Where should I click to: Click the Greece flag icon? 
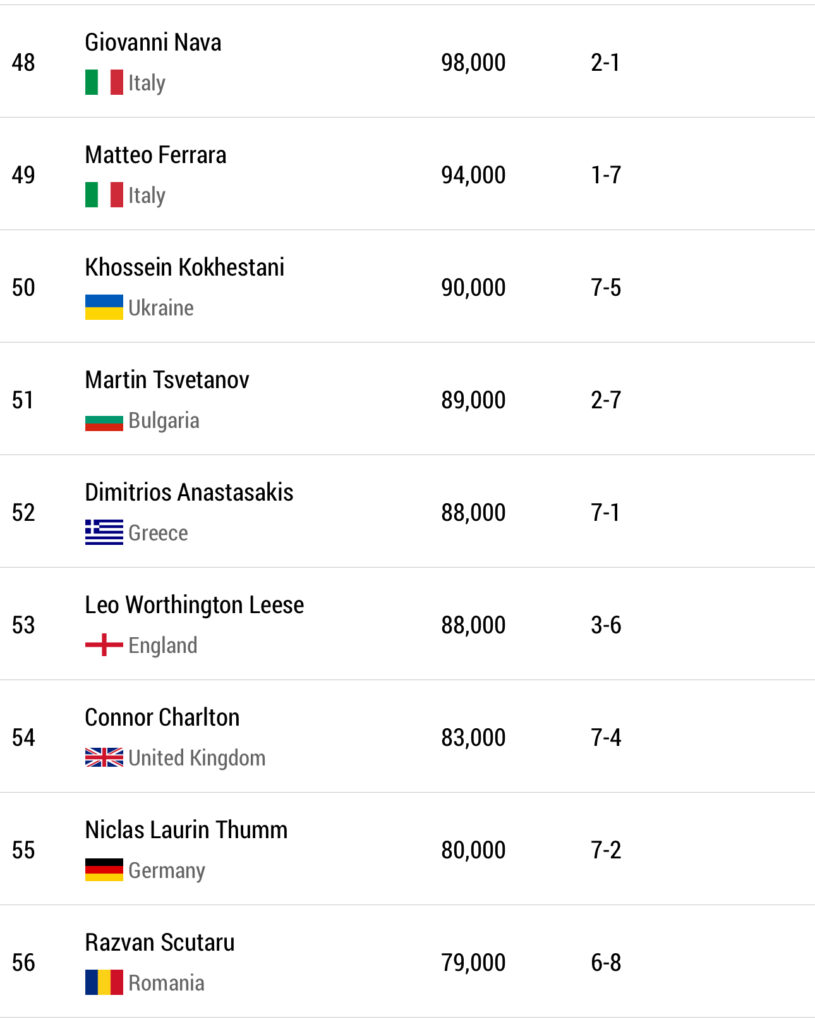click(104, 533)
